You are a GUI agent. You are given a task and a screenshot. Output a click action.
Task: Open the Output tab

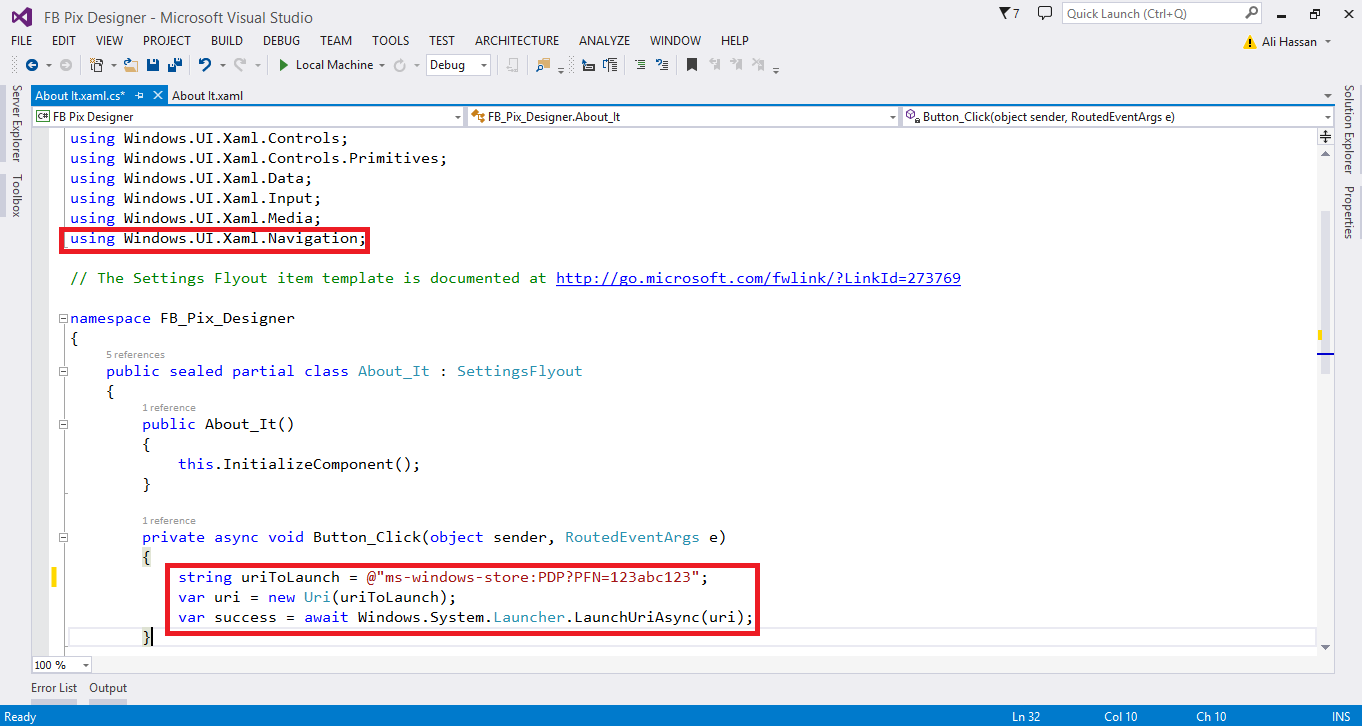pos(108,688)
